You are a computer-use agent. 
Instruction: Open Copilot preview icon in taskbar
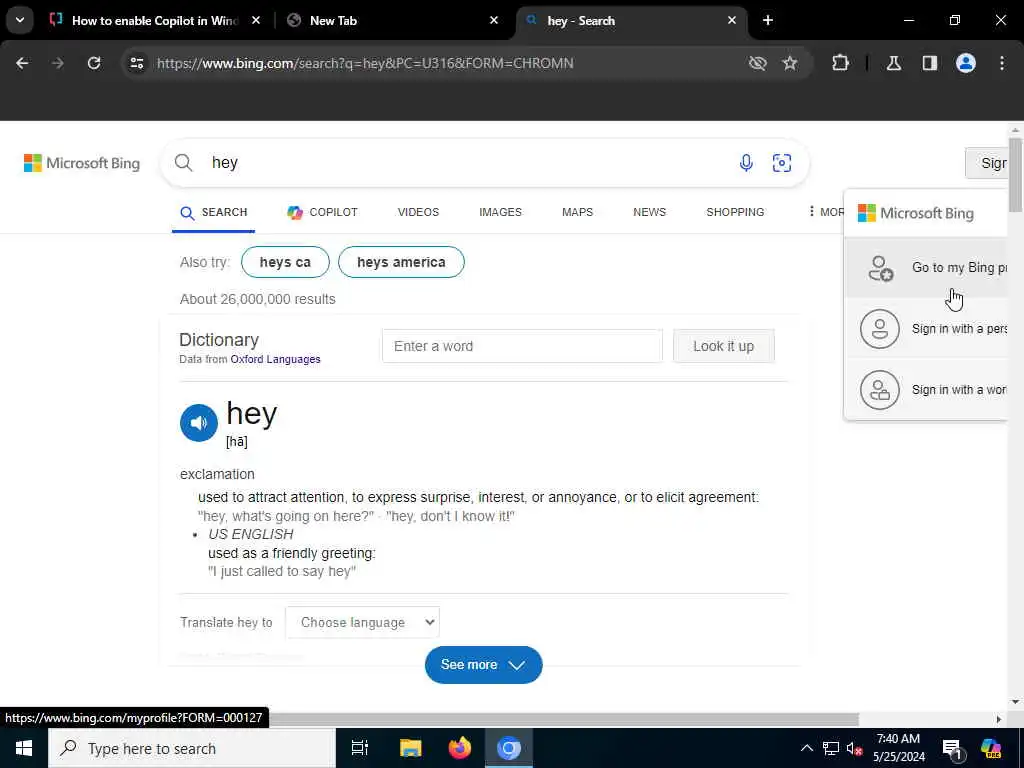(x=991, y=748)
